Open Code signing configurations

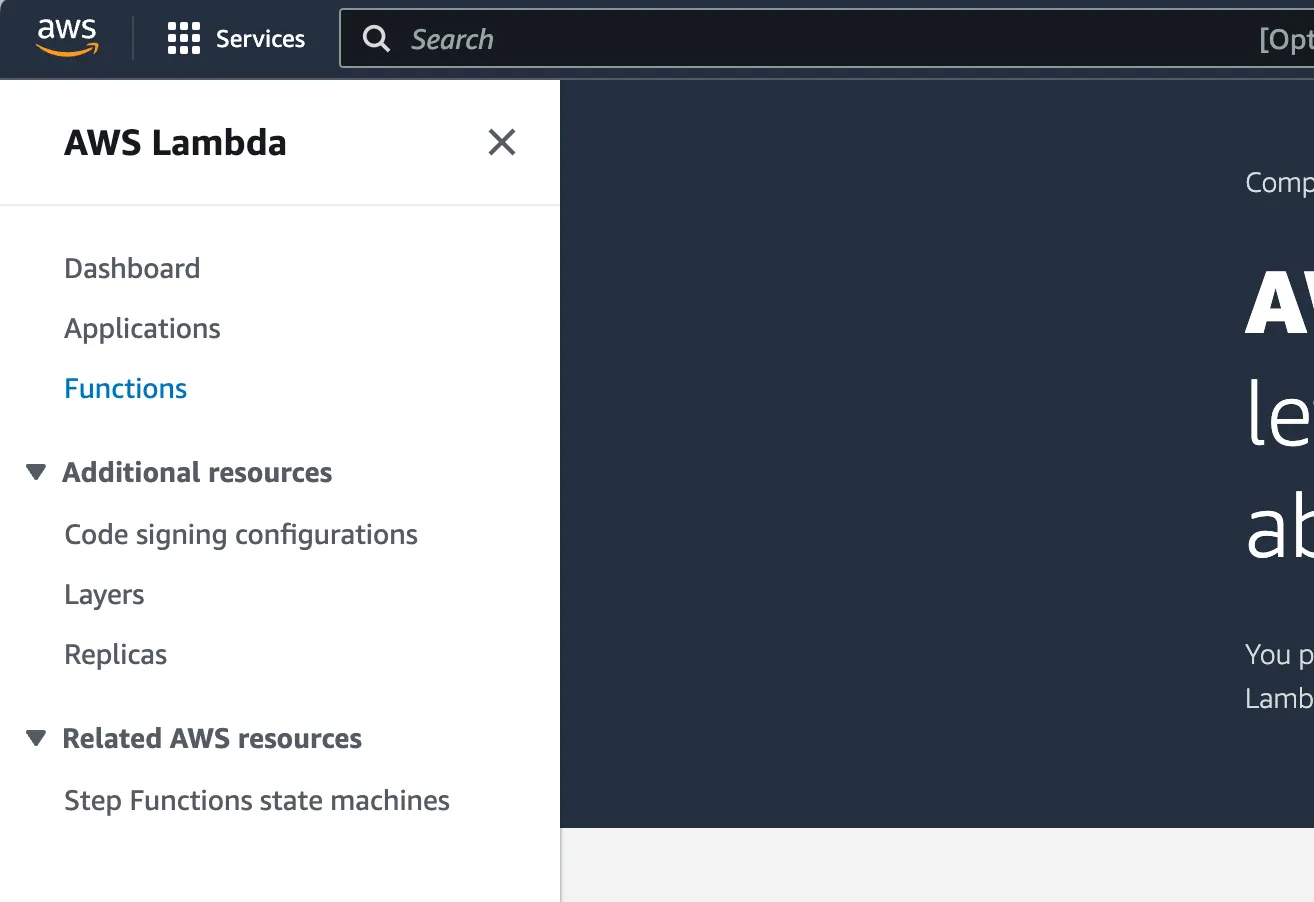tap(240, 534)
